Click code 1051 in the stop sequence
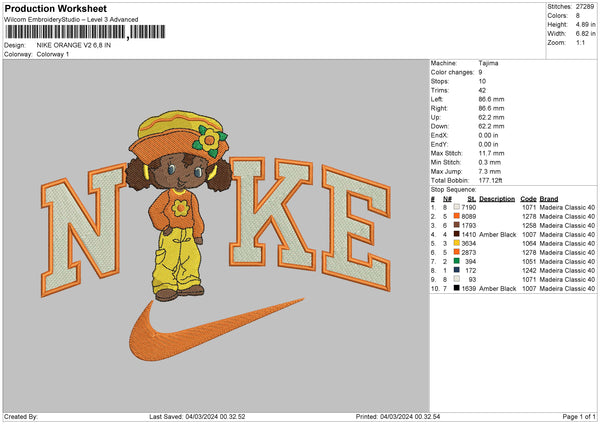600x424 pixels. point(529,261)
